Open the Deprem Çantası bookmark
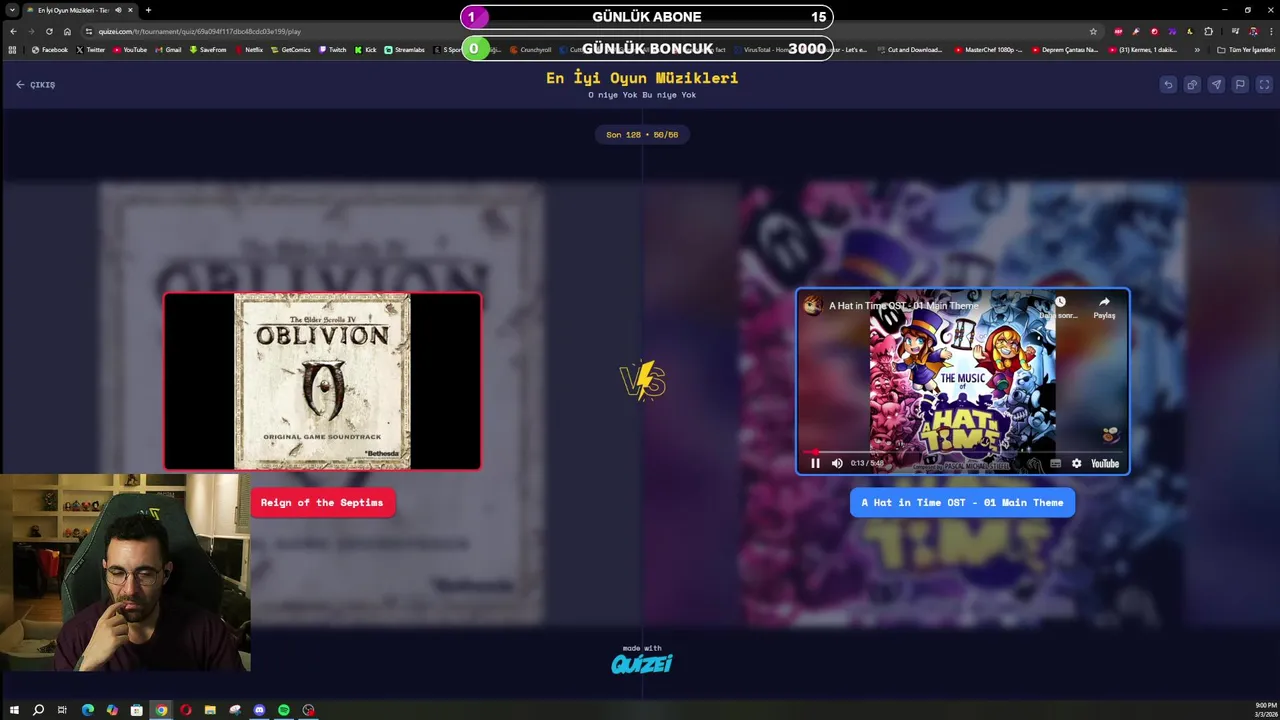This screenshot has height=720, width=1280. tap(1063, 50)
